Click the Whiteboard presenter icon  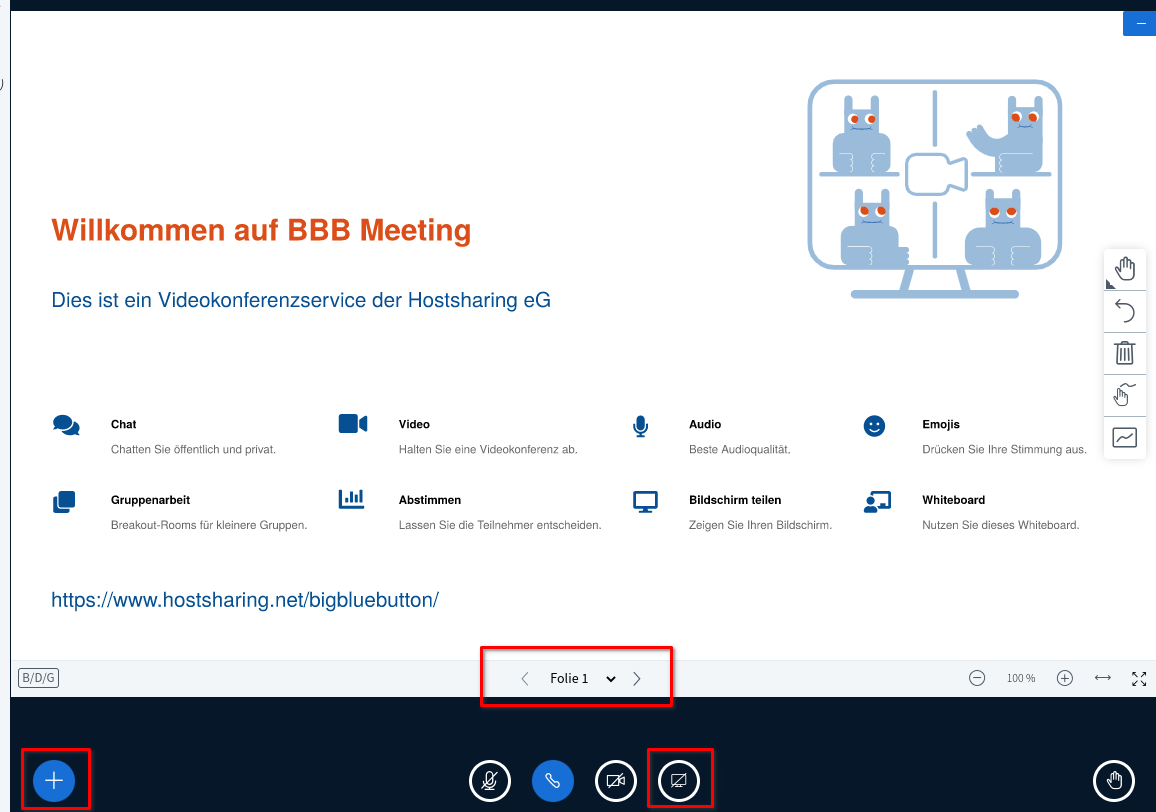click(877, 502)
